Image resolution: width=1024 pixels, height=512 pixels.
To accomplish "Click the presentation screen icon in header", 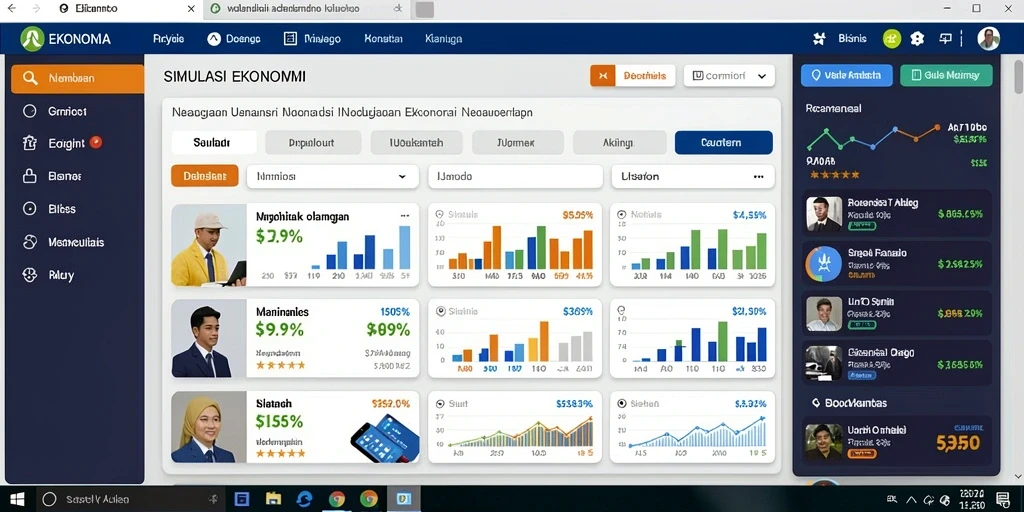I will tap(945, 39).
